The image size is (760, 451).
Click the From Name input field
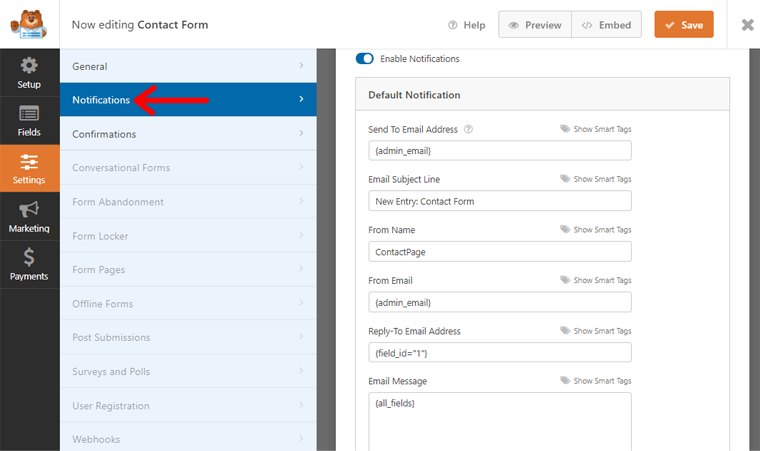tap(500, 251)
